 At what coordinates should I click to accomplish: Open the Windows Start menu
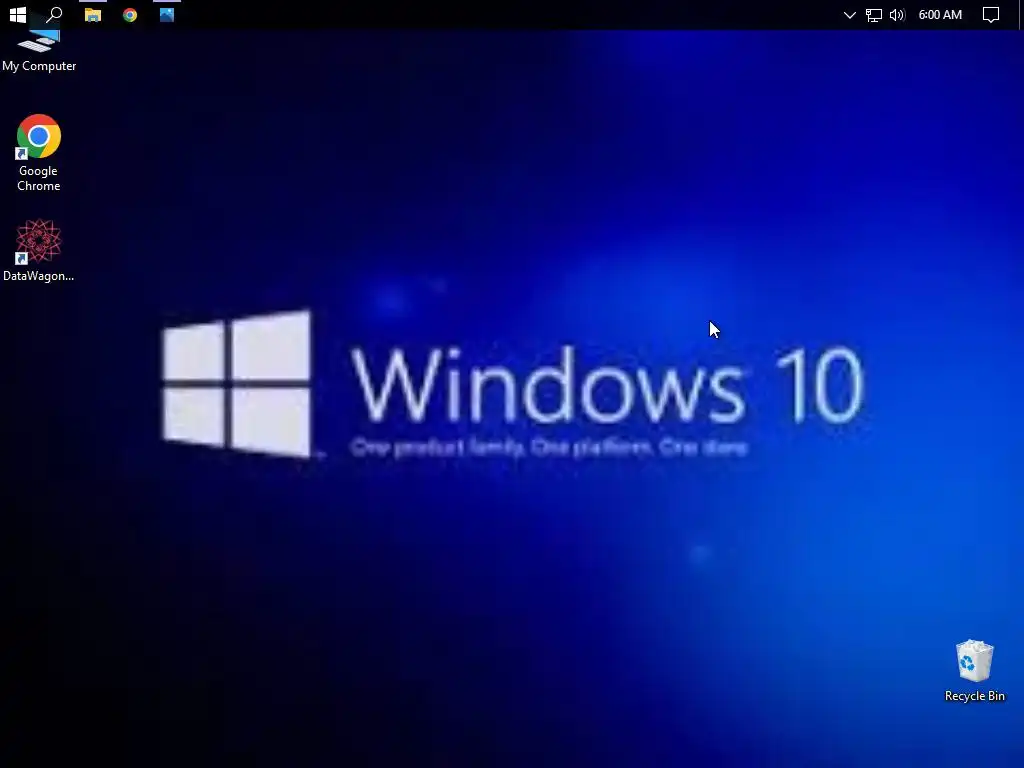tap(18, 14)
